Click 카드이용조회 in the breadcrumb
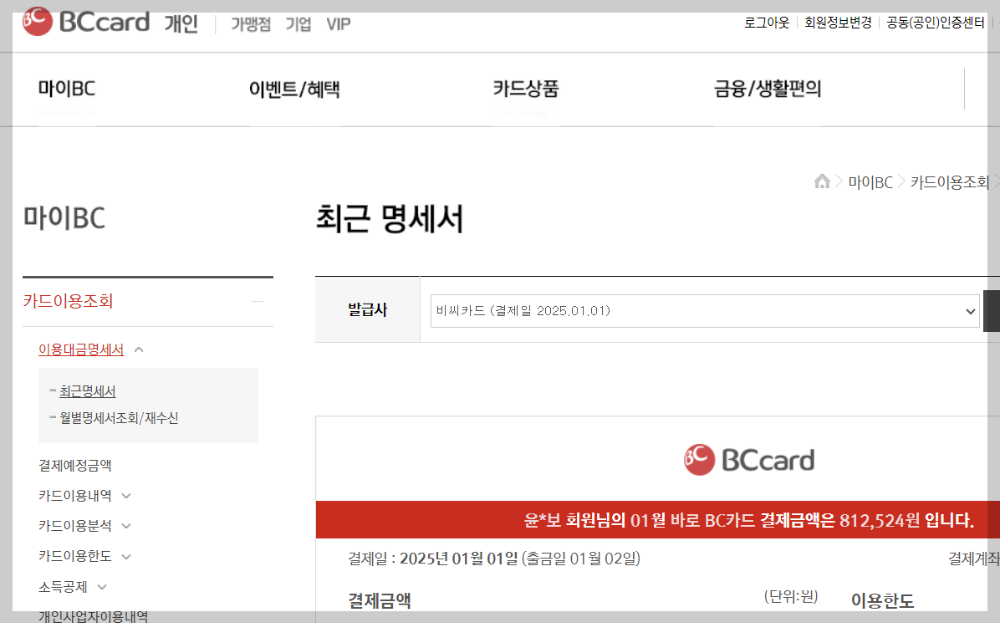Viewport: 1000px width, 623px height. pyautogui.click(x=950, y=182)
